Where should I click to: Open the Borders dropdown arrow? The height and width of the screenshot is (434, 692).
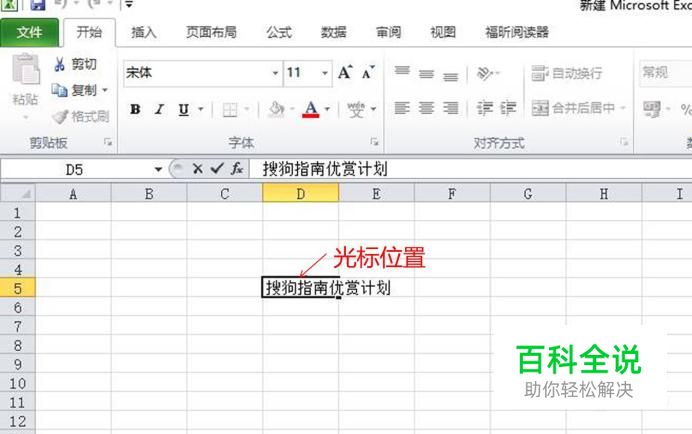247,109
